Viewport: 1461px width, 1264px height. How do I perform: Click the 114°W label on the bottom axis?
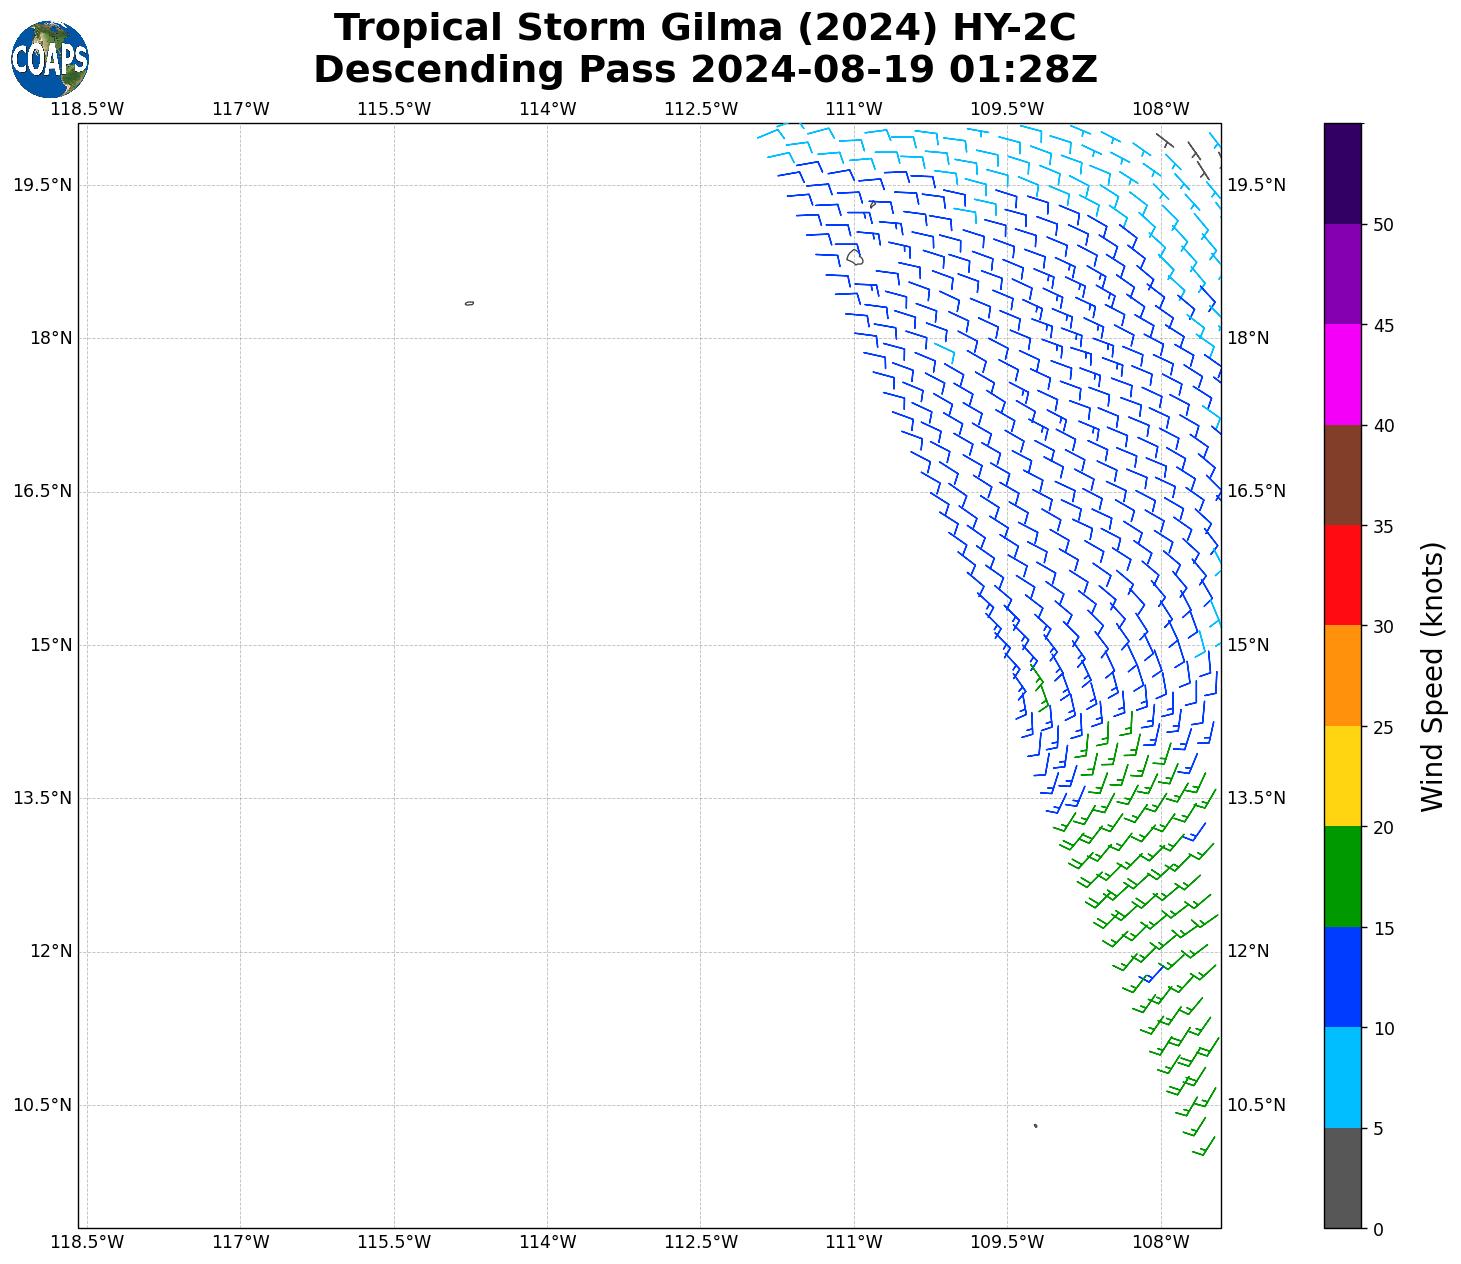pos(547,1242)
